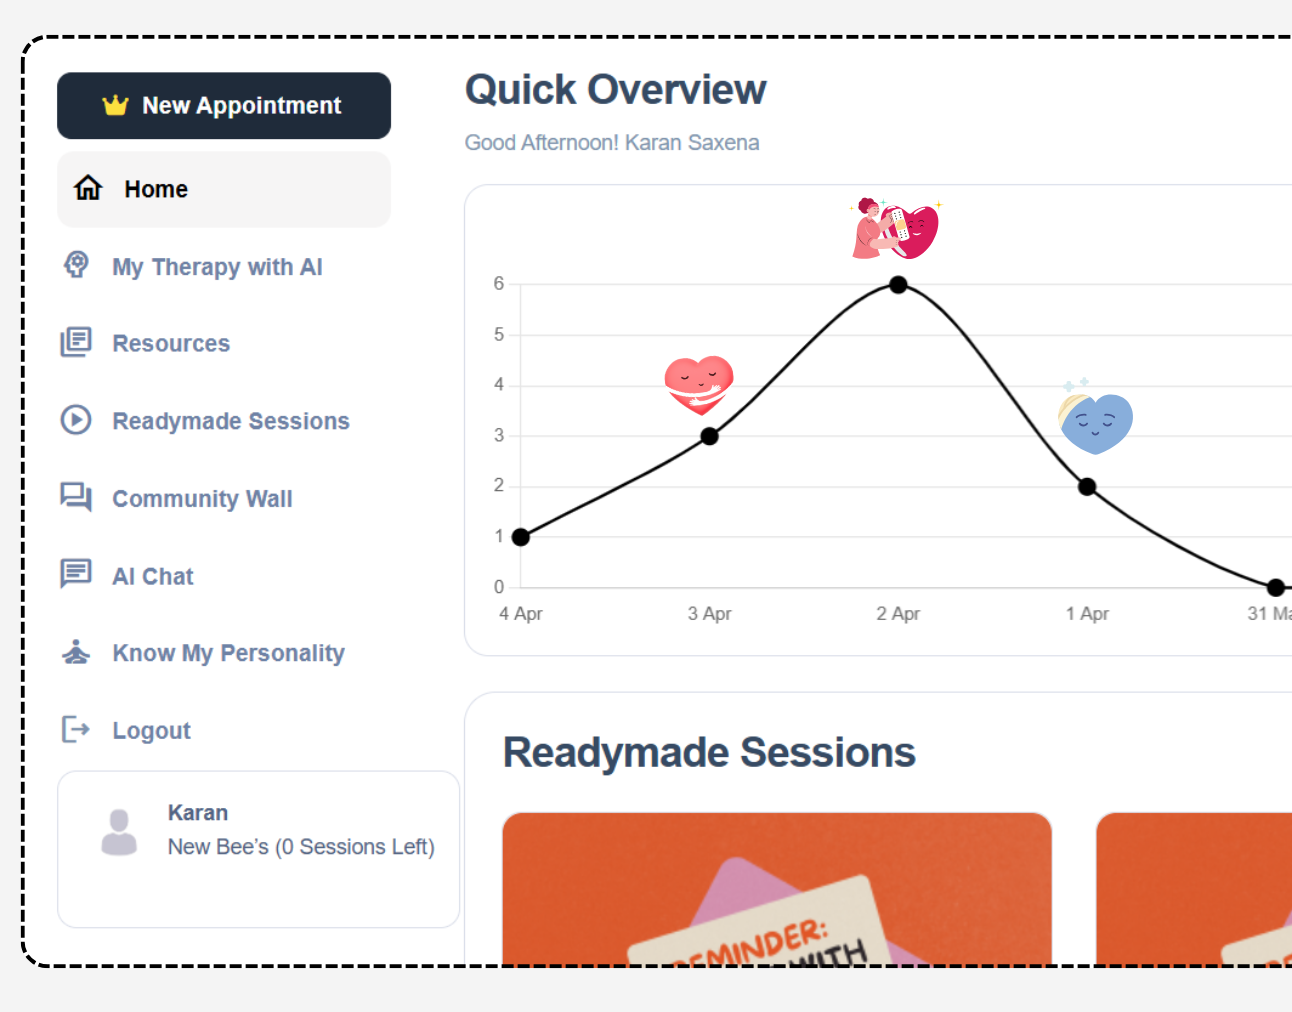Click the Know My Personality meditation icon
The height and width of the screenshot is (1012, 1292).
point(76,652)
